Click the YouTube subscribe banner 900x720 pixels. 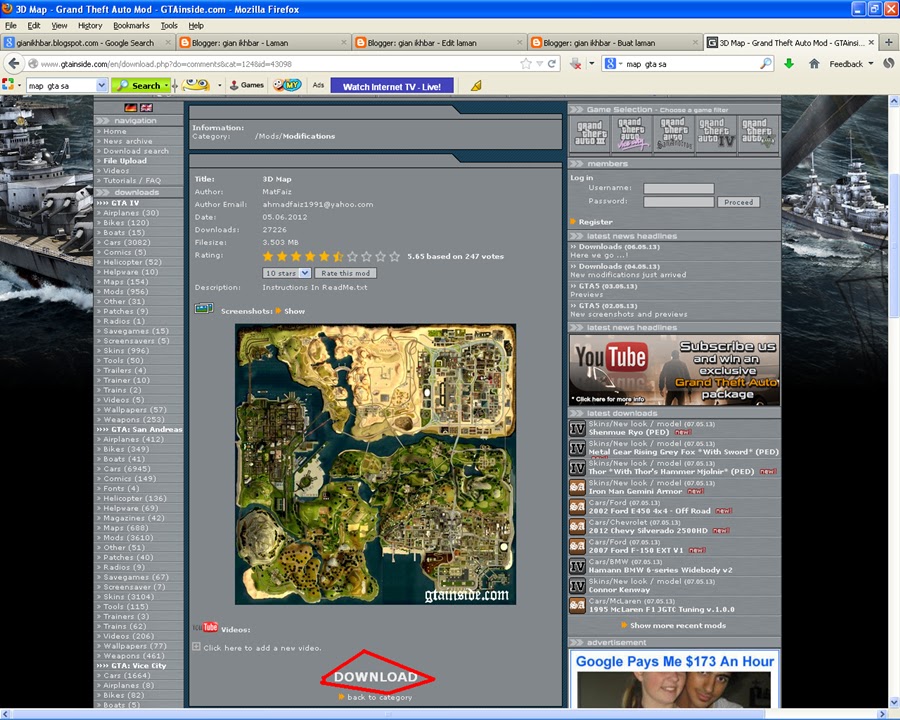pyautogui.click(x=674, y=370)
